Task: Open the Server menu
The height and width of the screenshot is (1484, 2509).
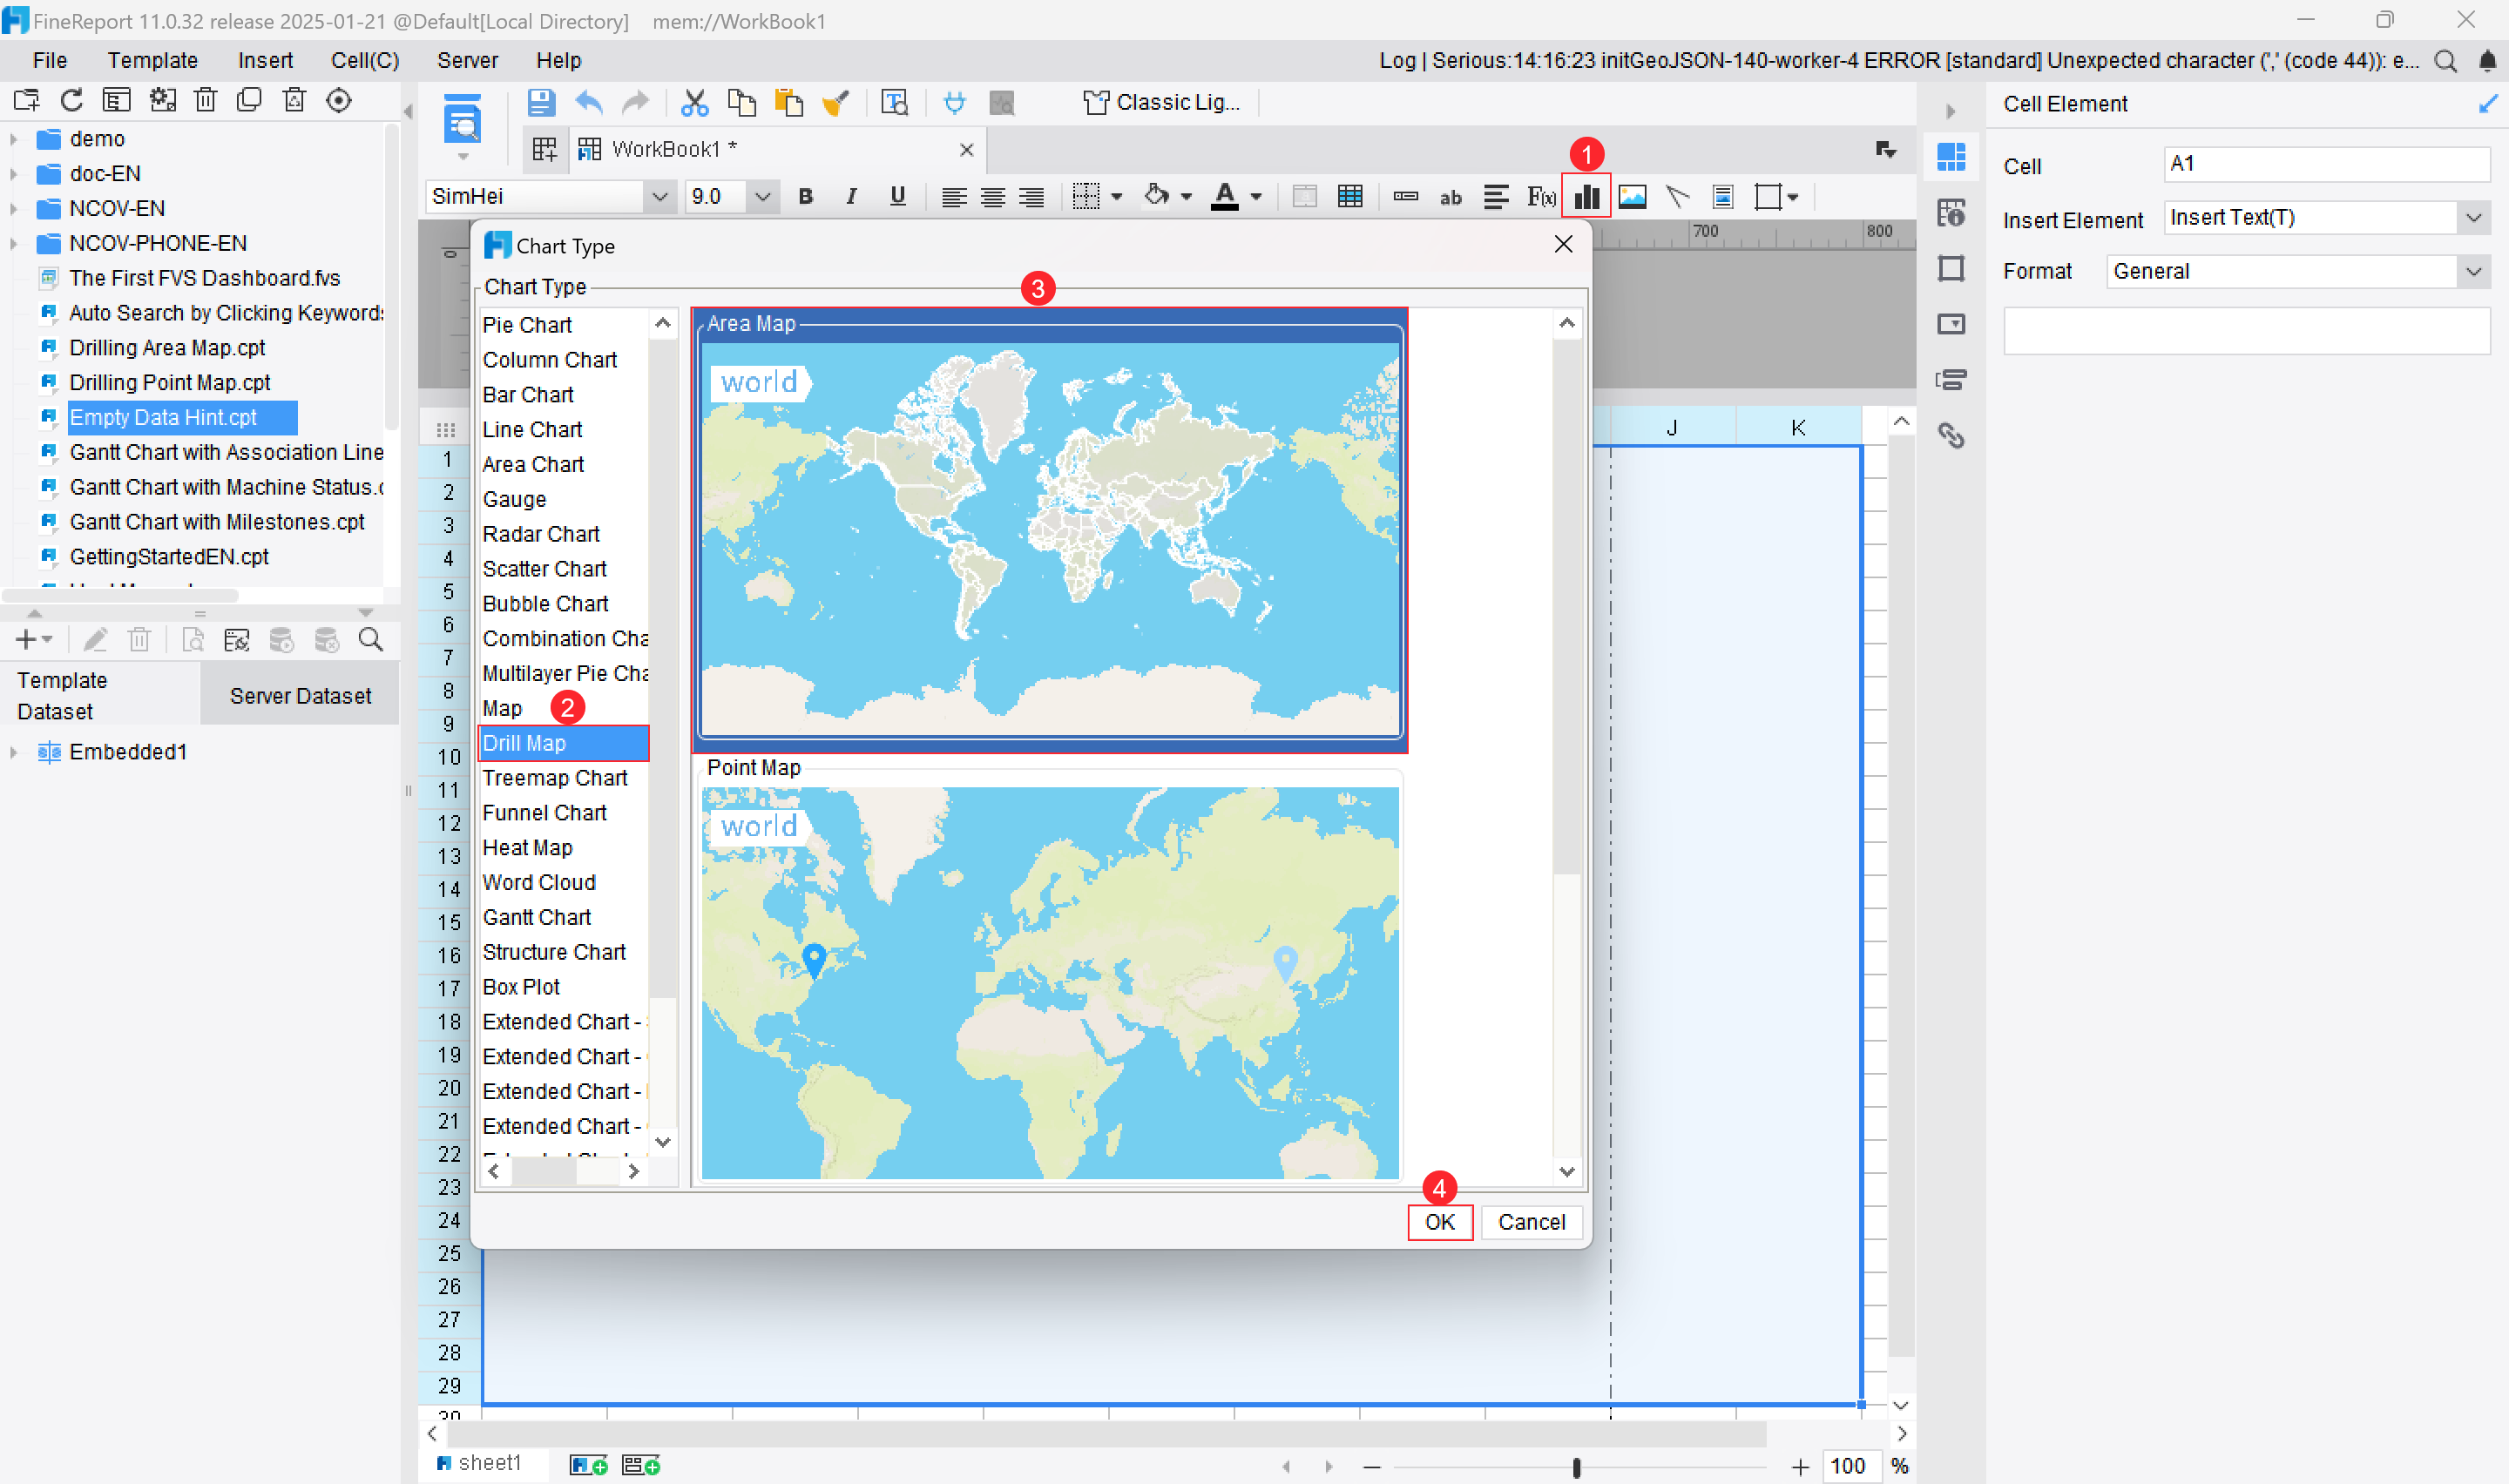Action: click(467, 61)
